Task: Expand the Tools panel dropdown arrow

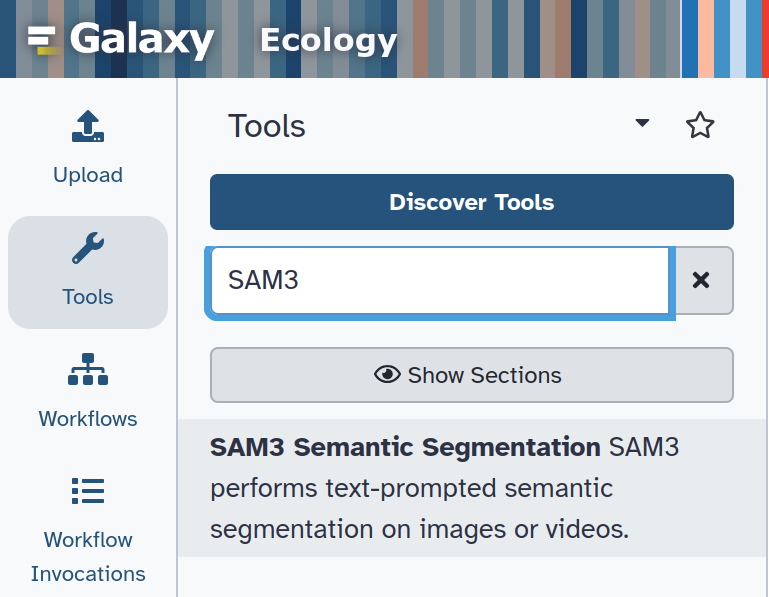Action: click(642, 123)
